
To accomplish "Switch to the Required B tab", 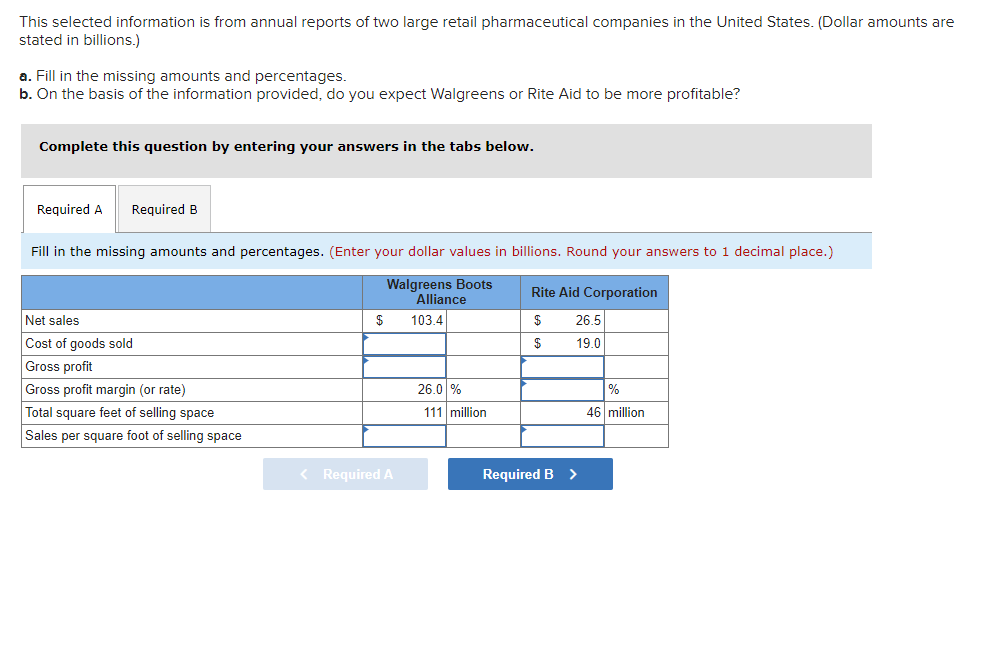I will 163,209.
